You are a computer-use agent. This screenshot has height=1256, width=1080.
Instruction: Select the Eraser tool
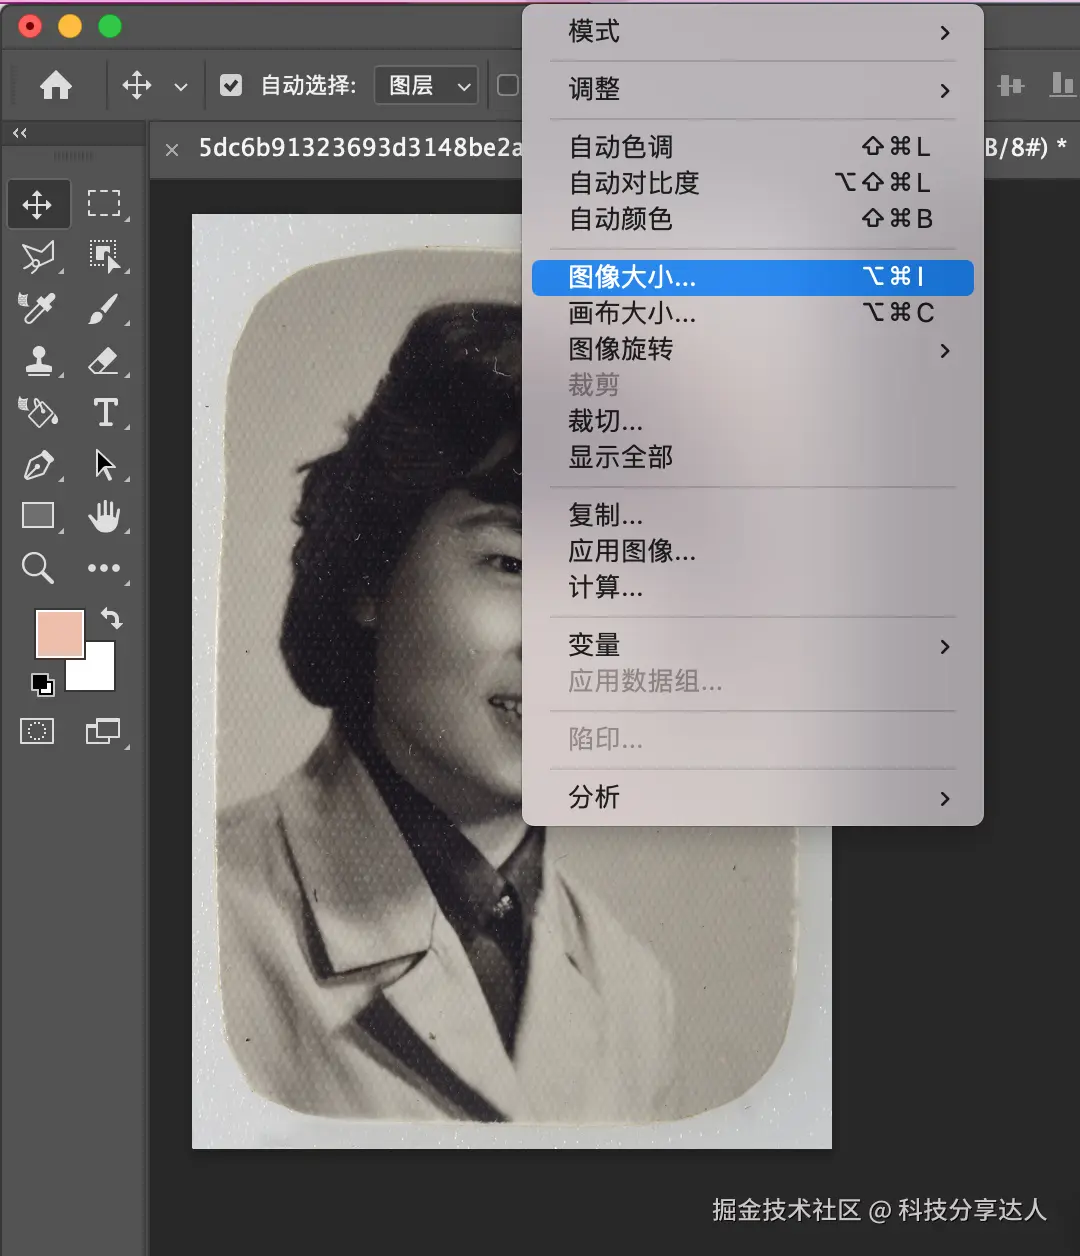coord(106,361)
